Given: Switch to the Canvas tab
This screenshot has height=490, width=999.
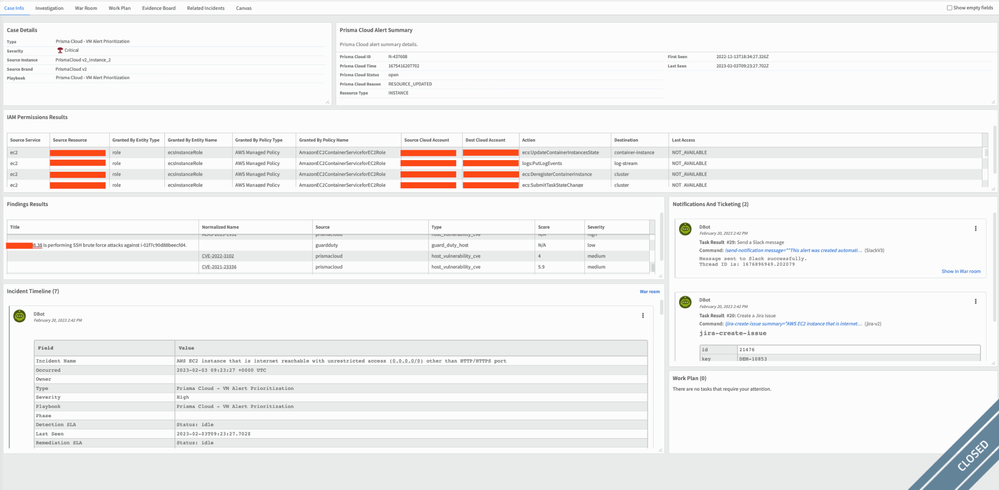Looking at the screenshot, I should click(243, 8).
